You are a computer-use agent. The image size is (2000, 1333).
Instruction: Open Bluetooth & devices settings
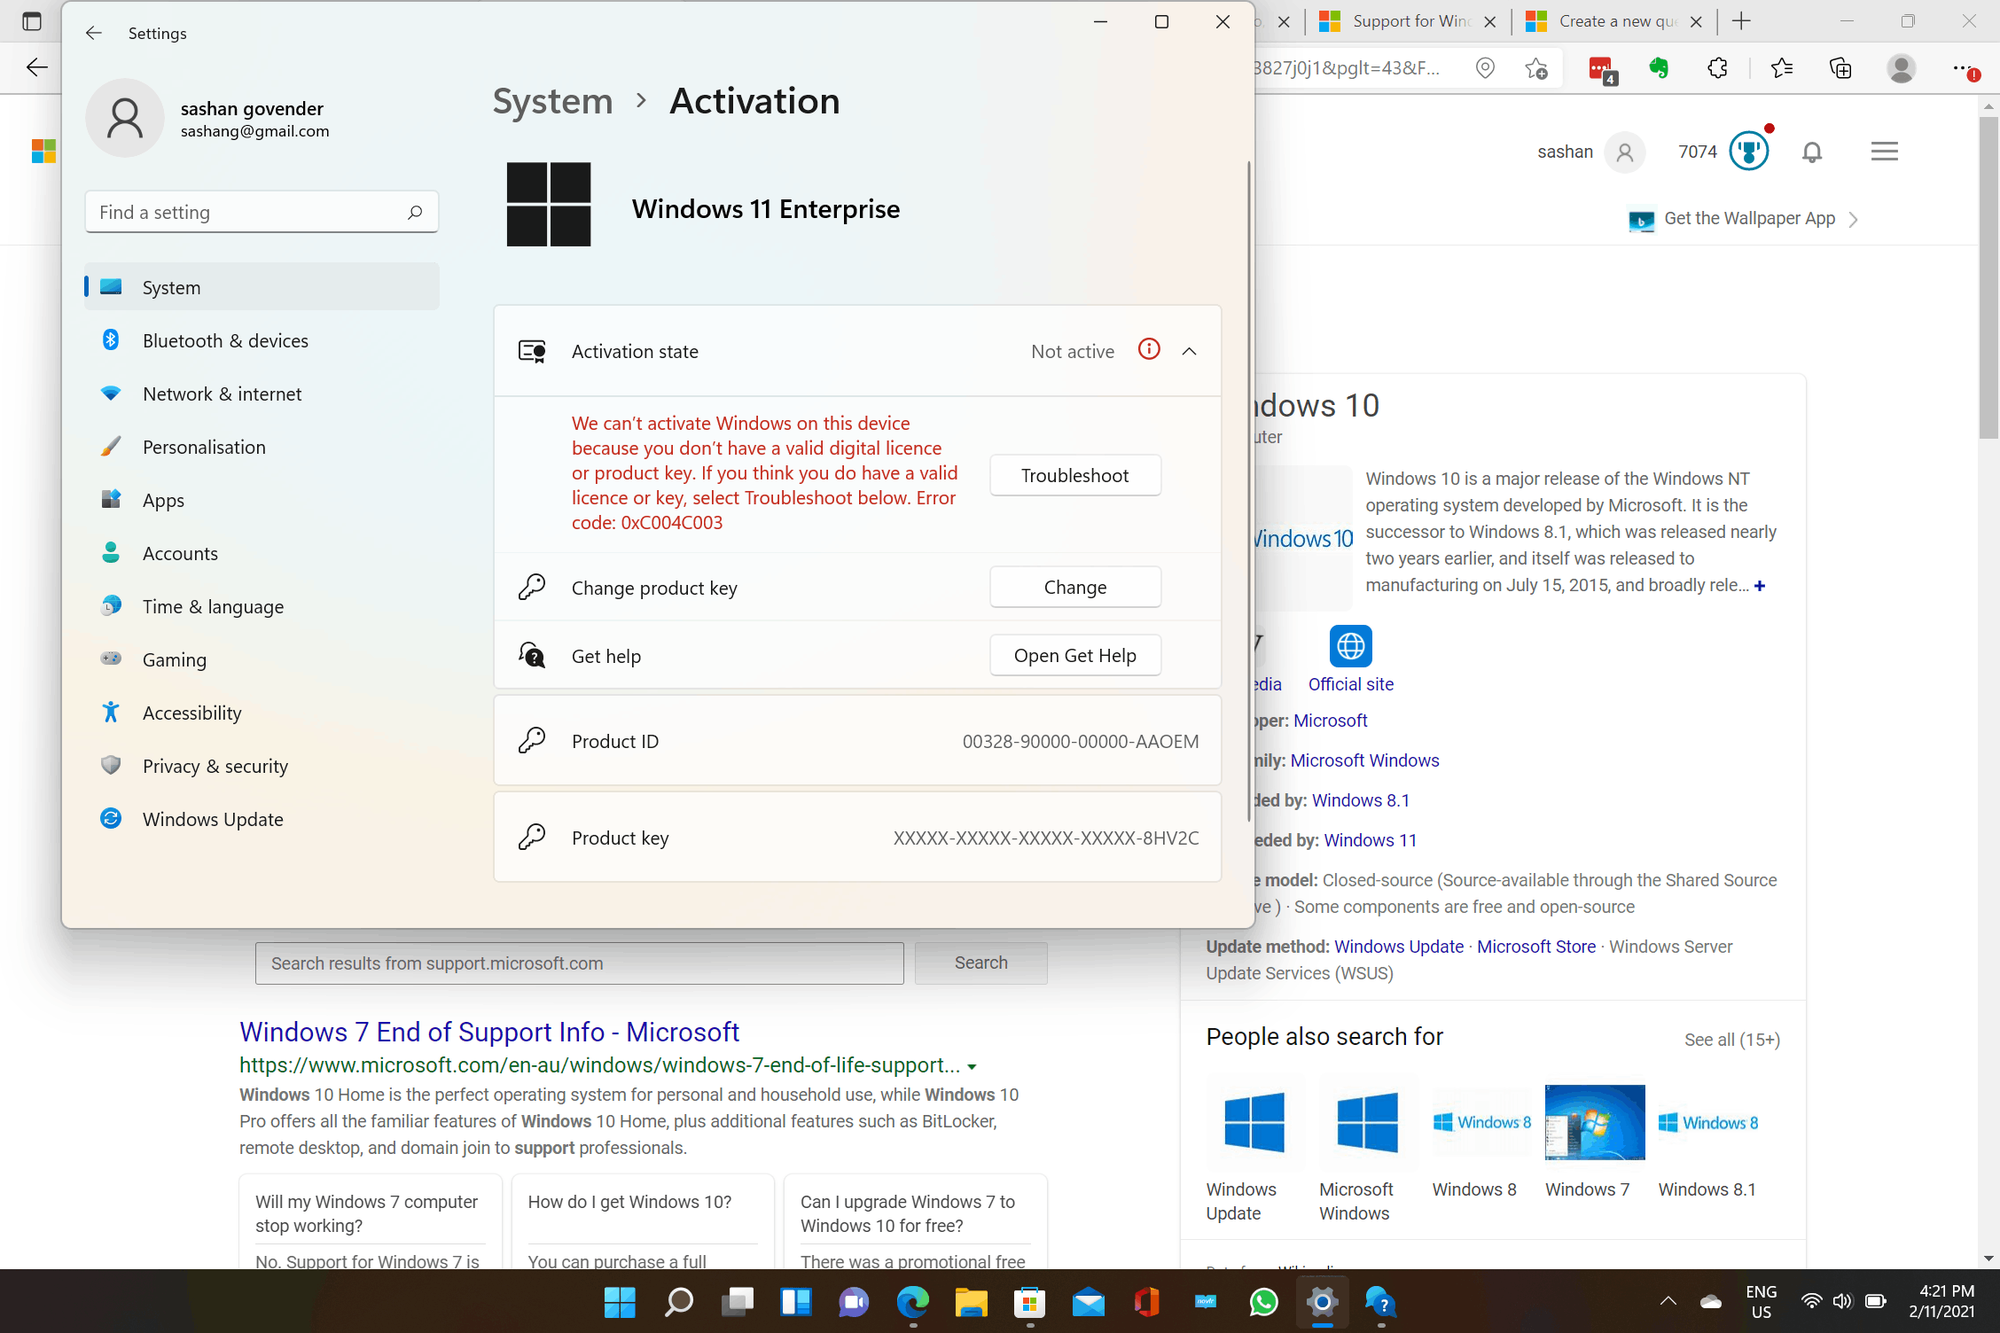pyautogui.click(x=225, y=340)
